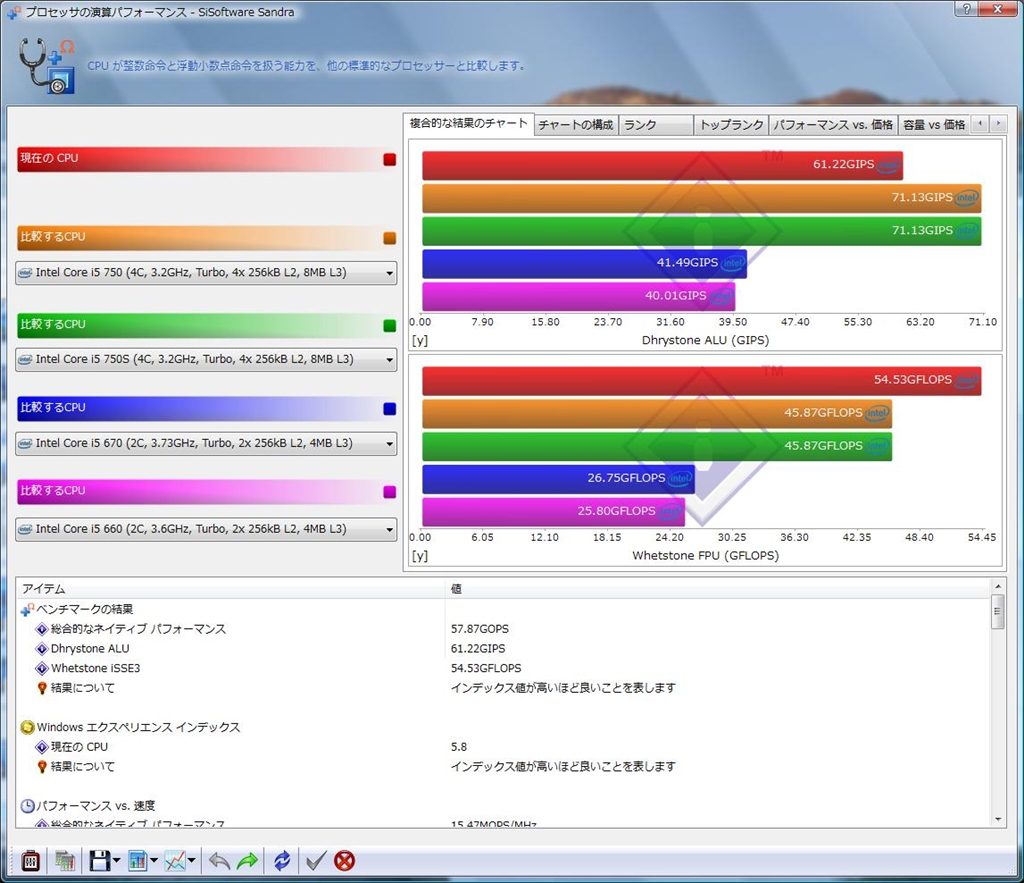Toggle the green comparison CPU indicator
This screenshot has width=1024, height=883.
[390, 325]
